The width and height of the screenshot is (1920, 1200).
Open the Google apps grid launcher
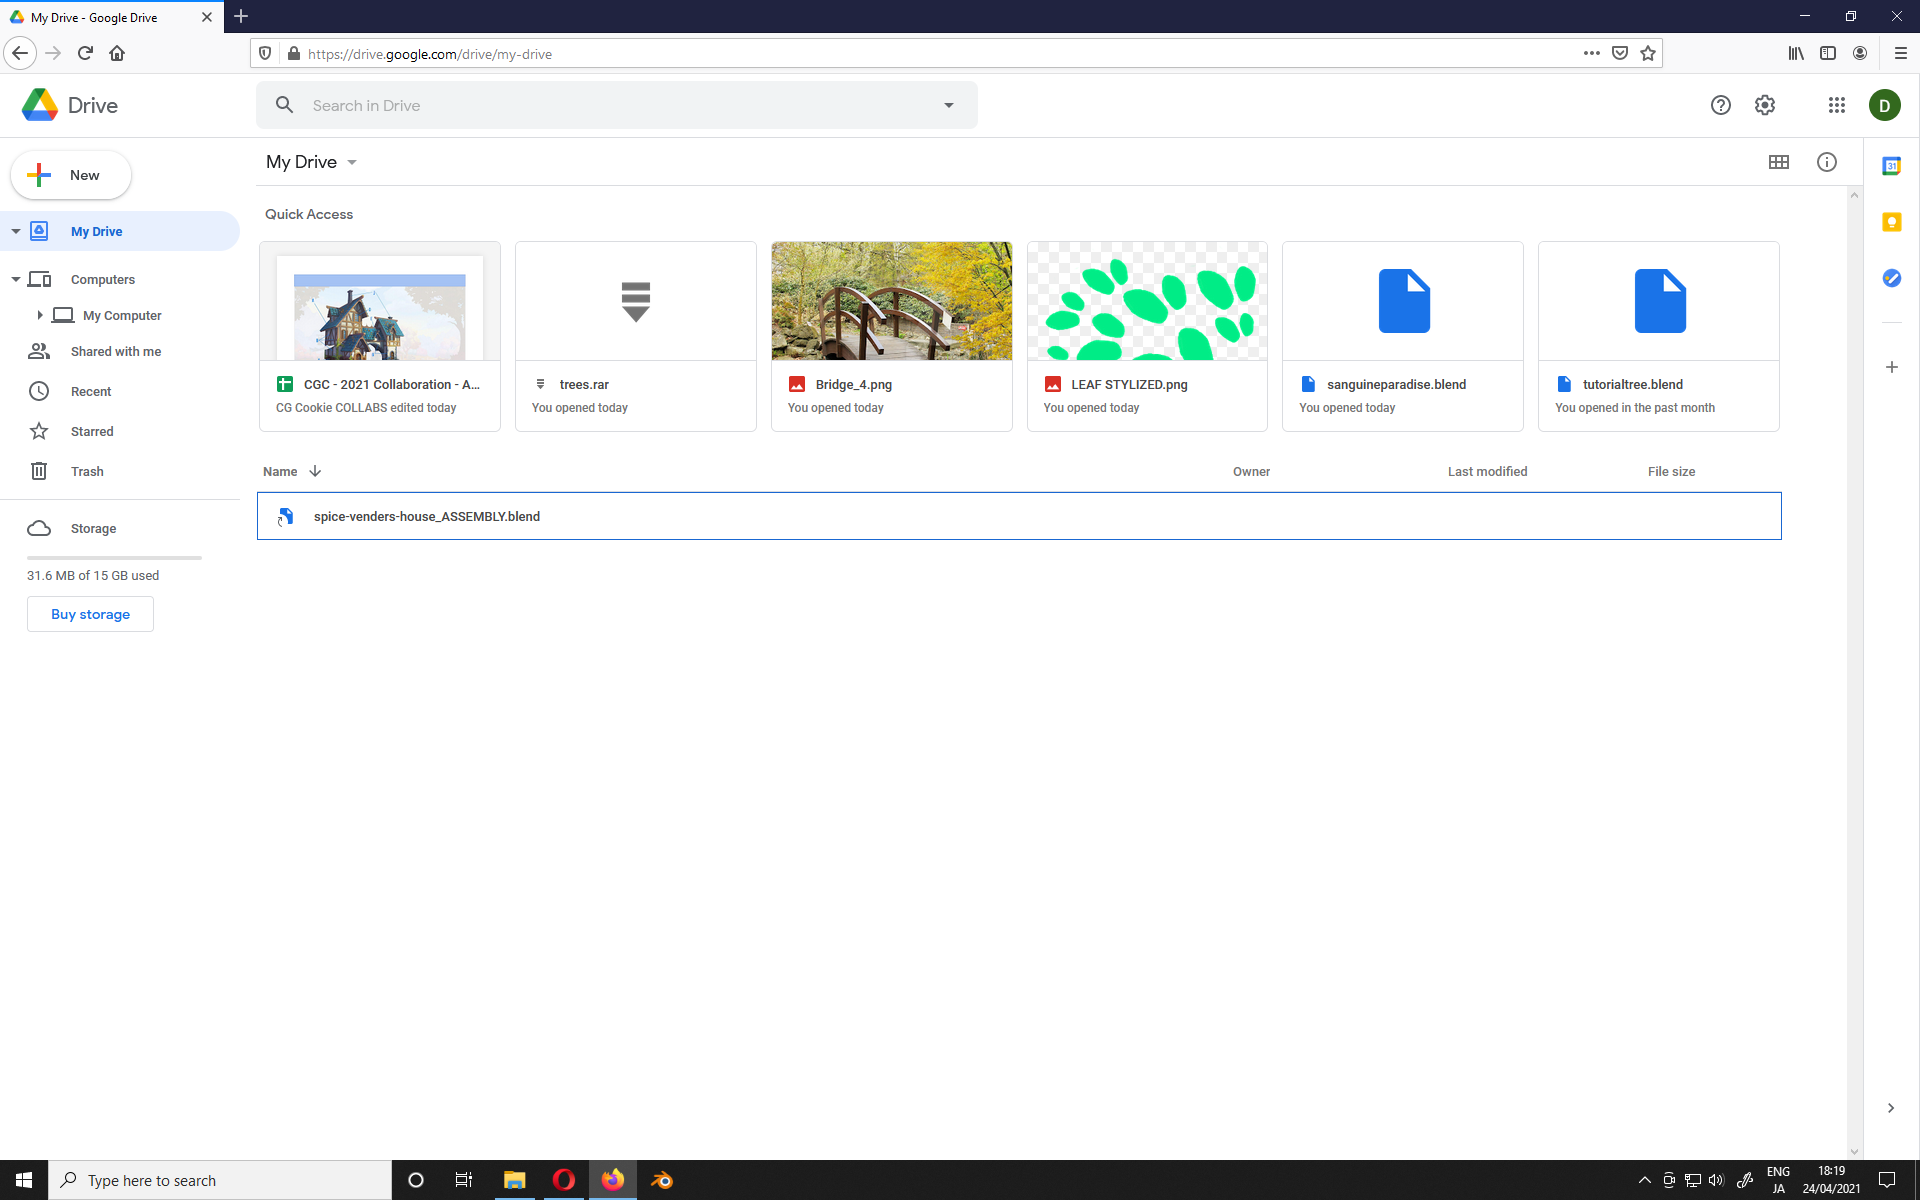(x=1836, y=105)
